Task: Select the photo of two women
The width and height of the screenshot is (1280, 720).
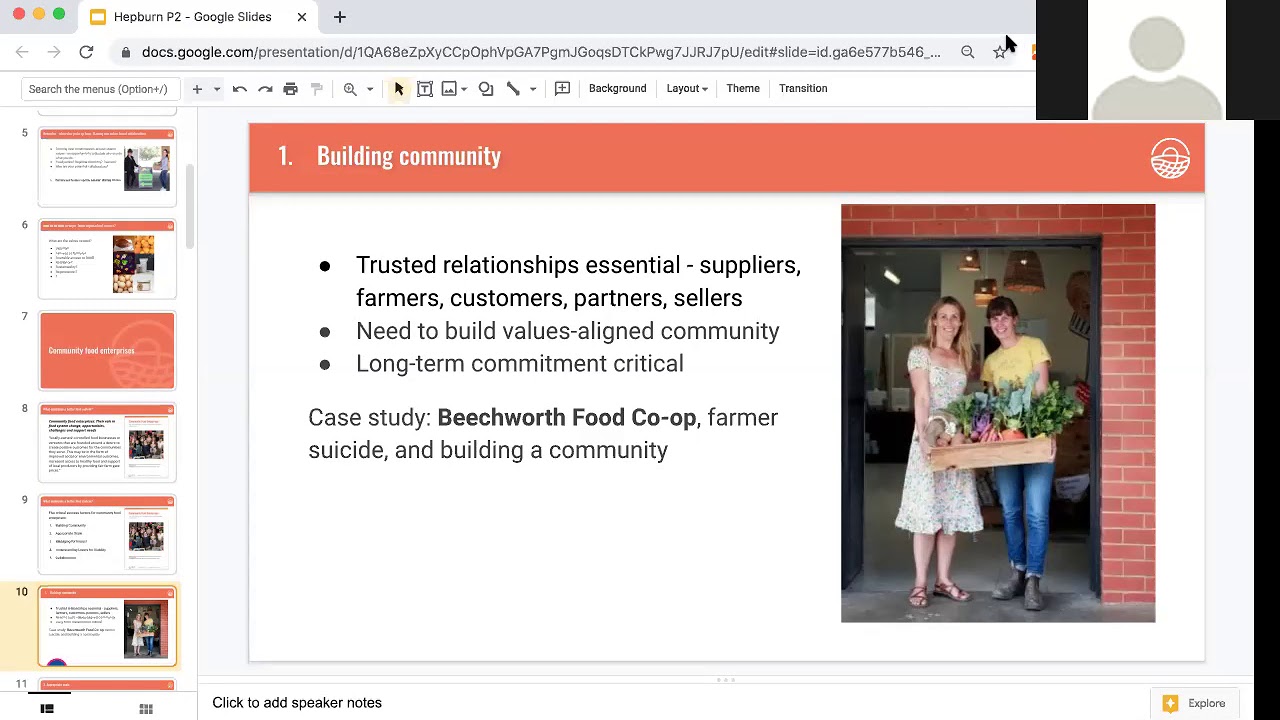Action: 998,413
